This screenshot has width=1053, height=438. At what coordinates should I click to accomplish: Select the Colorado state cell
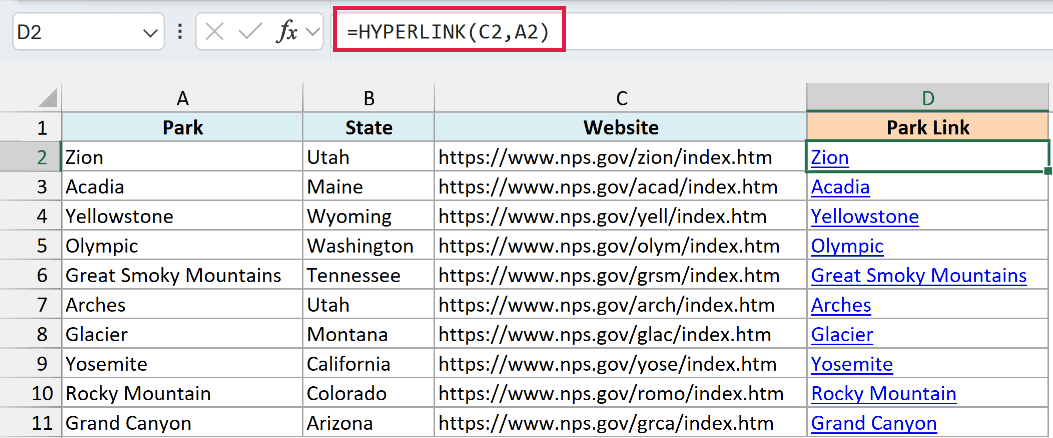click(369, 393)
